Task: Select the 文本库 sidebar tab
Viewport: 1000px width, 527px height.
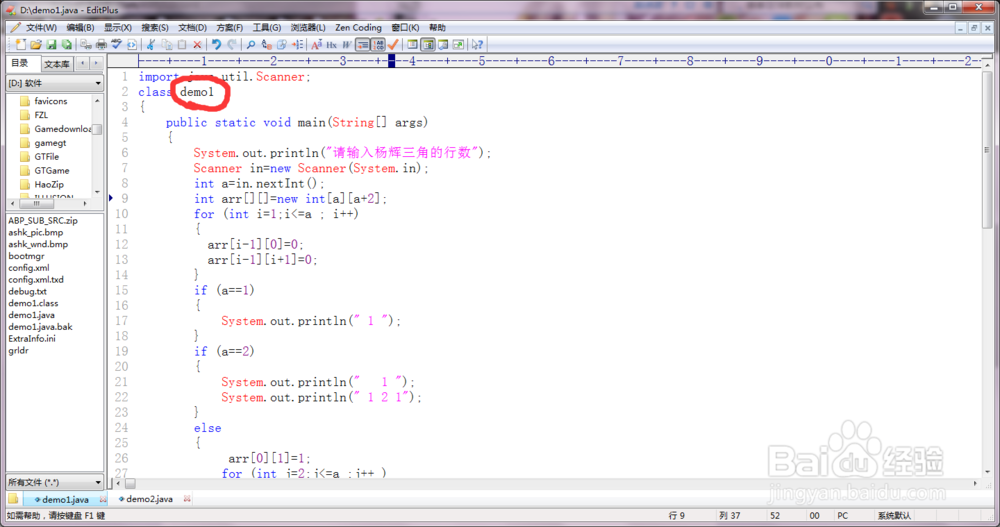Action: 57,64
